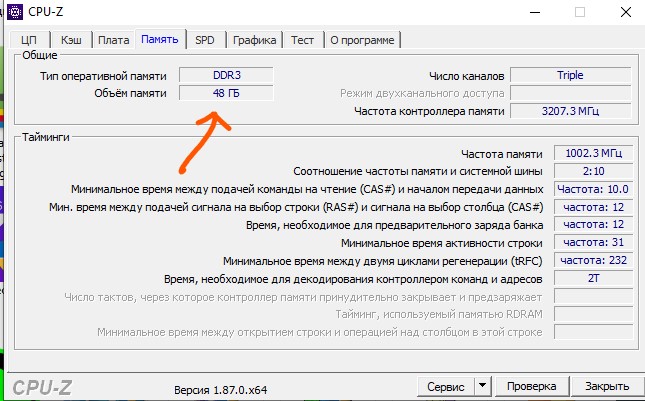This screenshot has width=645, height=401.
Task: Click the tRFC regeneration cycles label
Action: pyautogui.click(x=383, y=261)
